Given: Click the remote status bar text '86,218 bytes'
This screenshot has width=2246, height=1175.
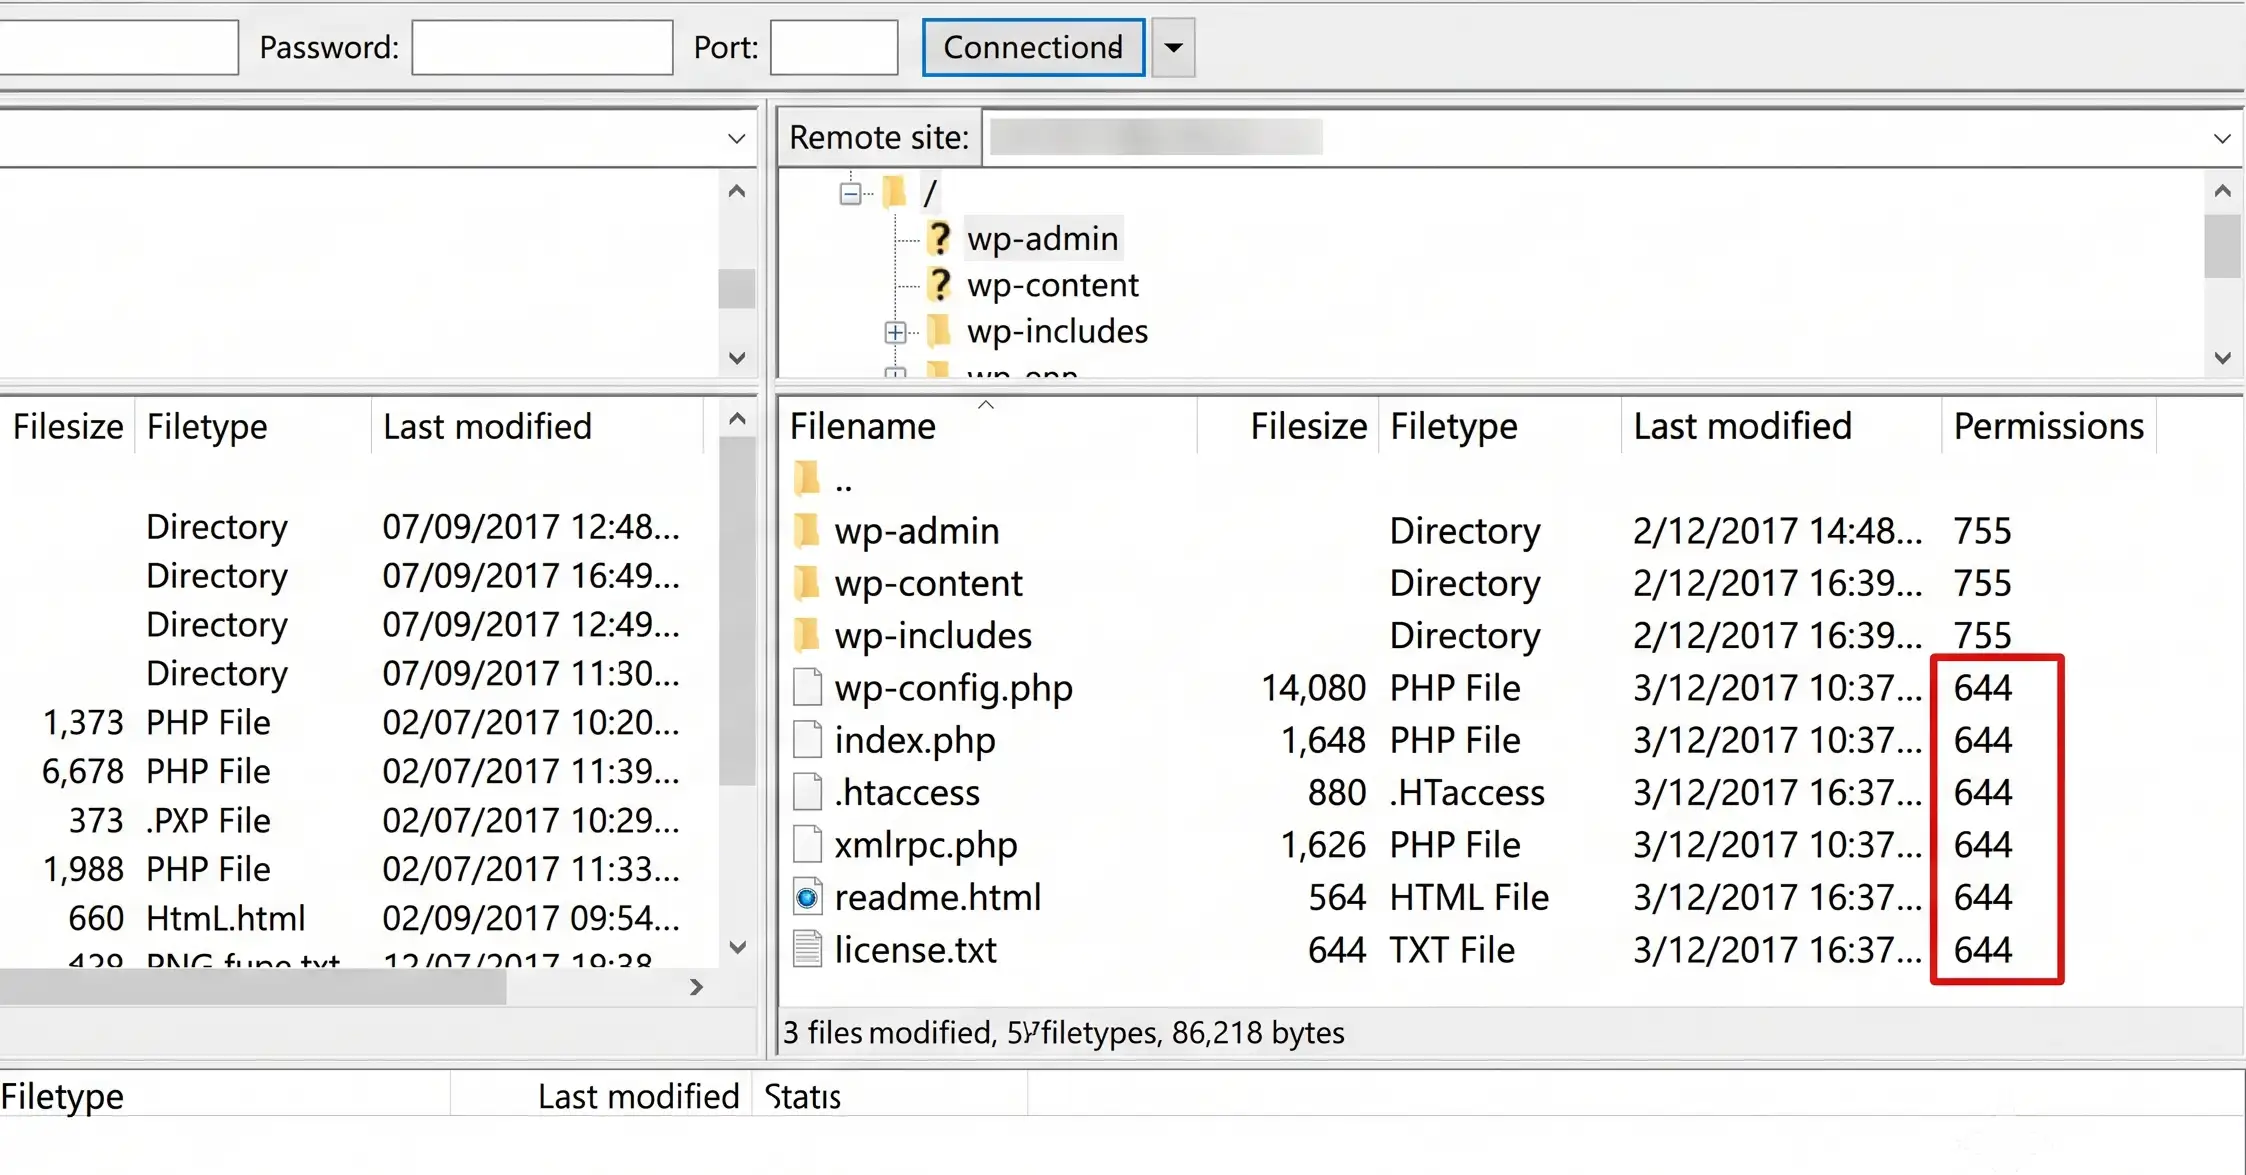Looking at the screenshot, I should (x=1257, y=1032).
